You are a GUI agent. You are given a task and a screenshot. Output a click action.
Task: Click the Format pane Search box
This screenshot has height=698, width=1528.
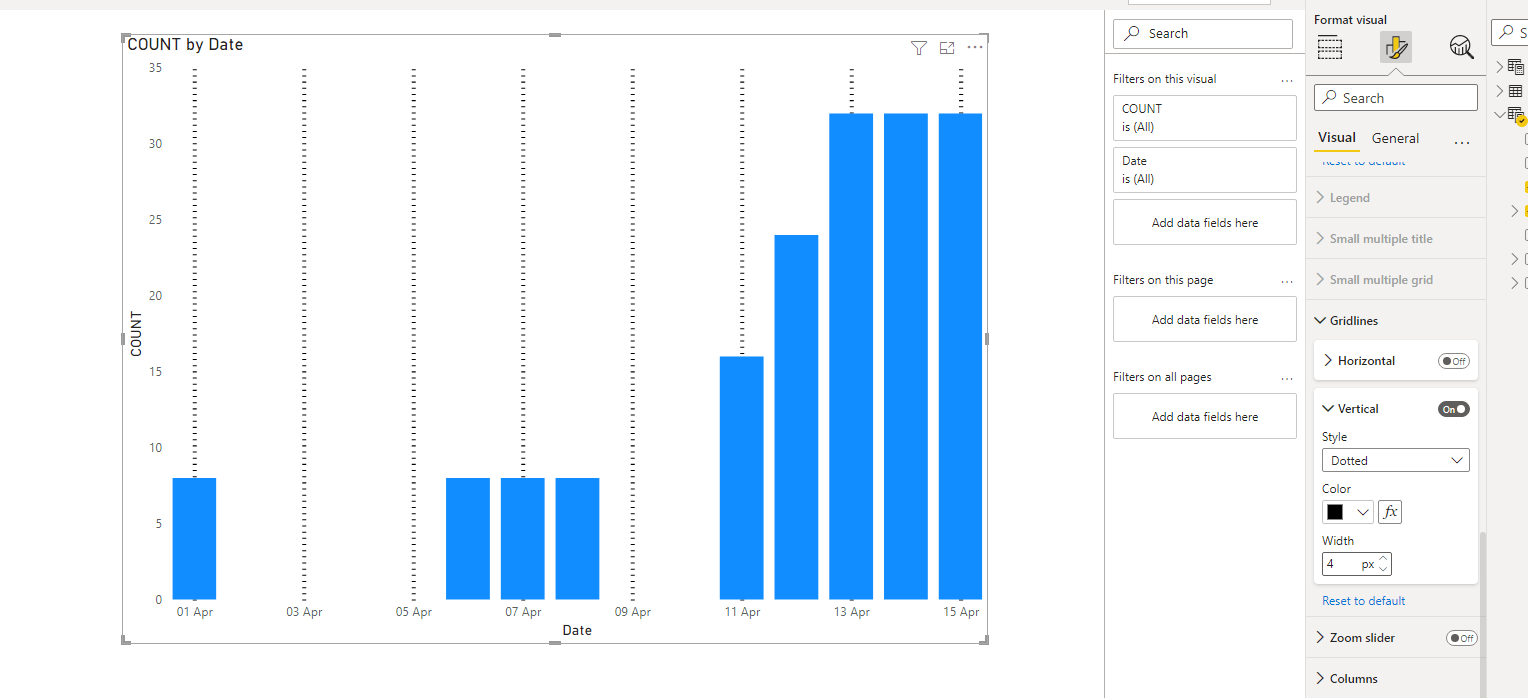click(1396, 98)
